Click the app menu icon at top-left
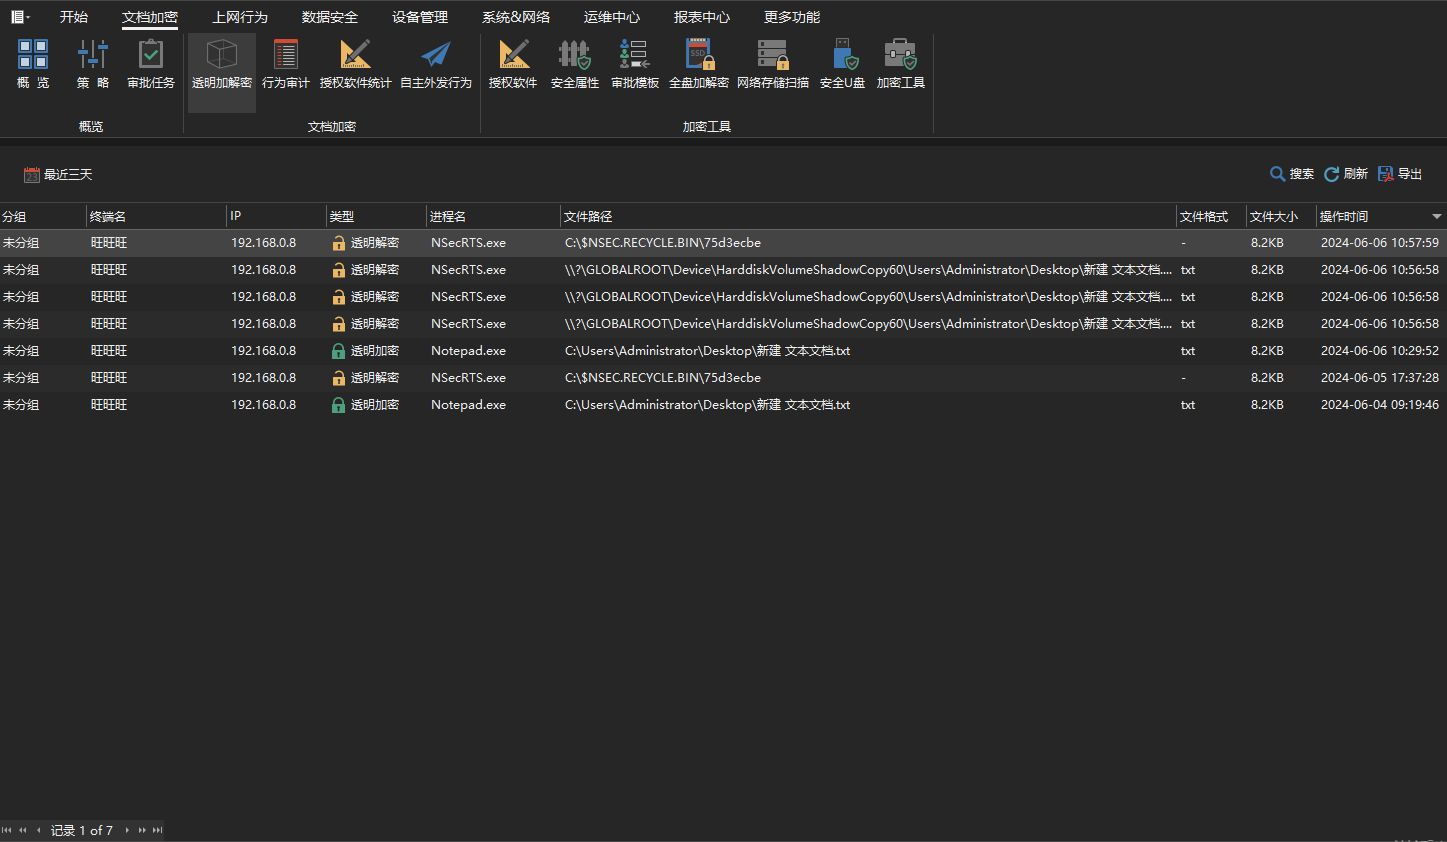The width and height of the screenshot is (1447, 842). point(20,17)
